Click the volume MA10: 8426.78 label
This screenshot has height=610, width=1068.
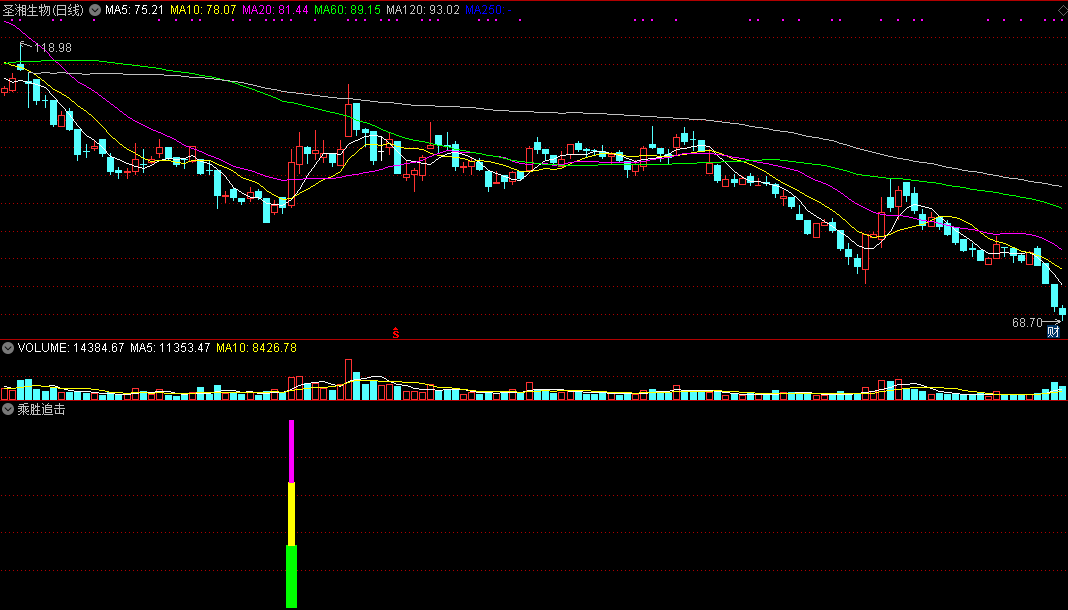(x=256, y=348)
